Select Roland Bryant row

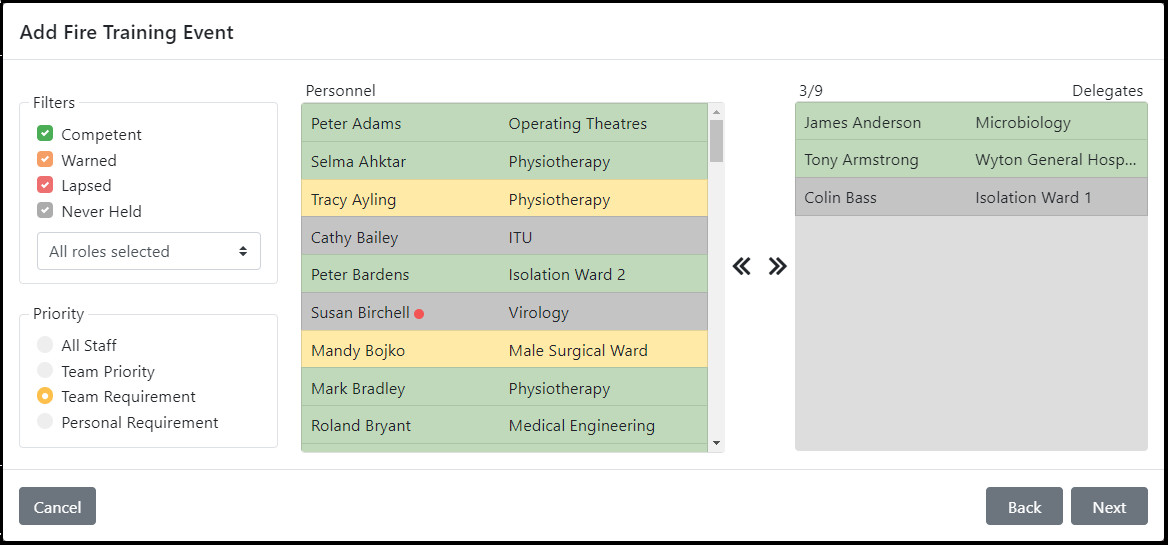(x=505, y=426)
